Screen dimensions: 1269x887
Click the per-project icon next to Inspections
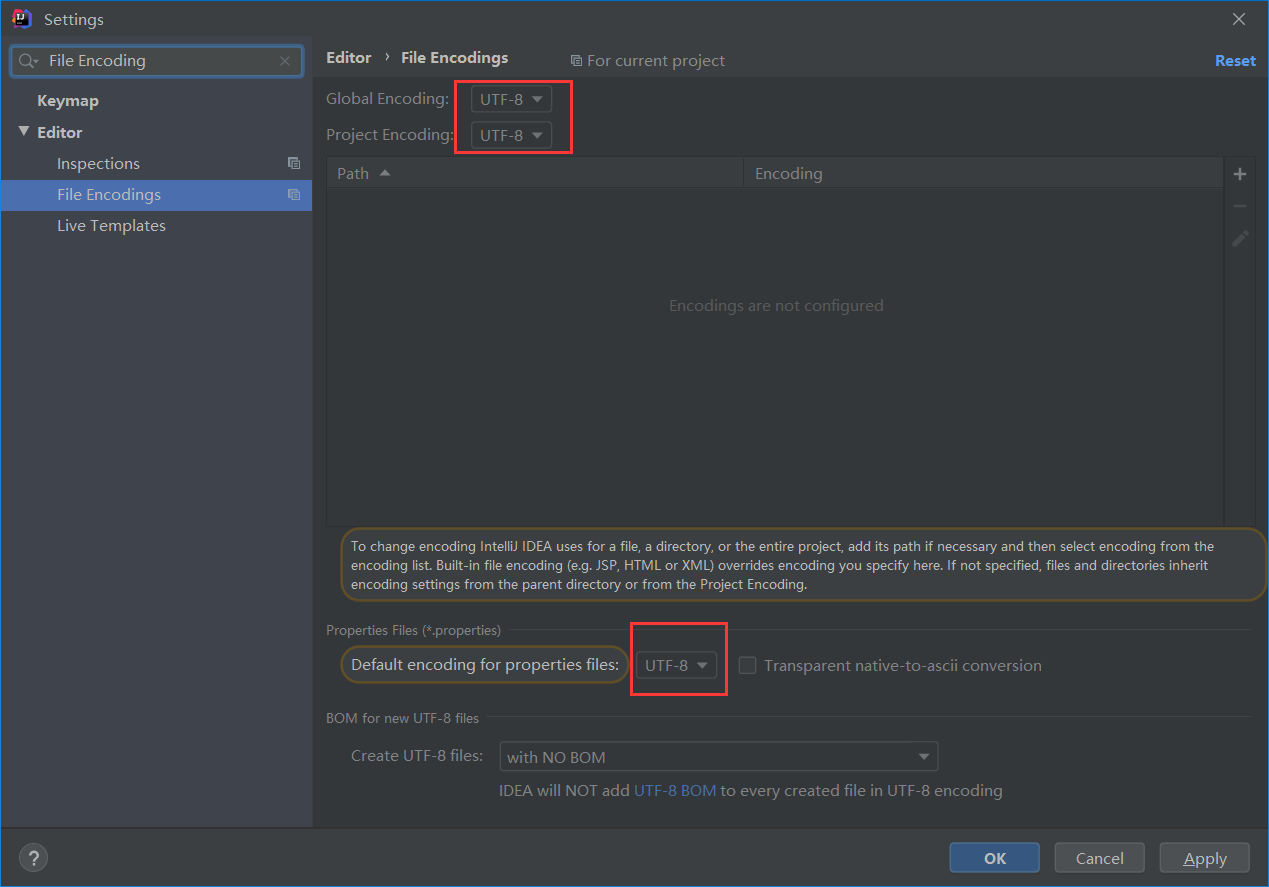[x=294, y=162]
